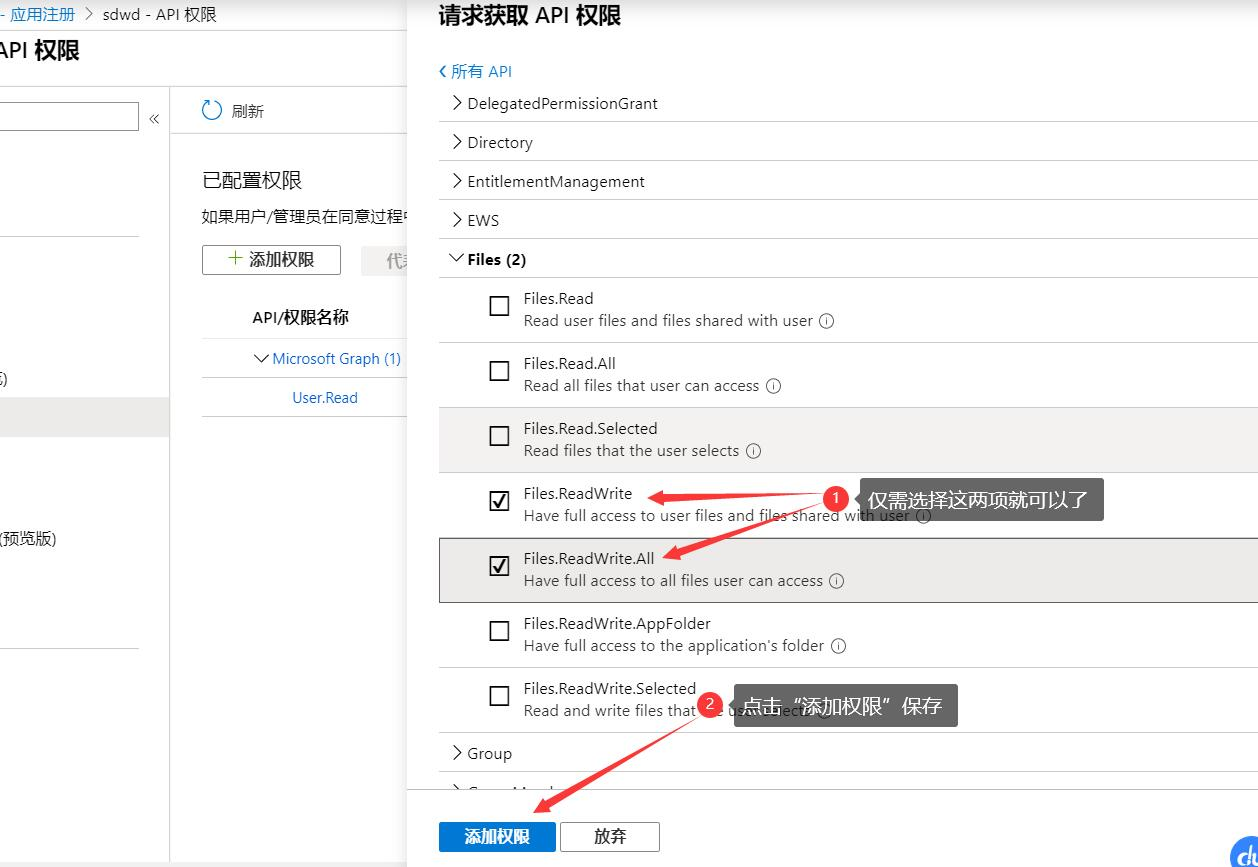The height and width of the screenshot is (867, 1258).
Task: Click info icon beside Files.Read.All description
Action: (773, 386)
